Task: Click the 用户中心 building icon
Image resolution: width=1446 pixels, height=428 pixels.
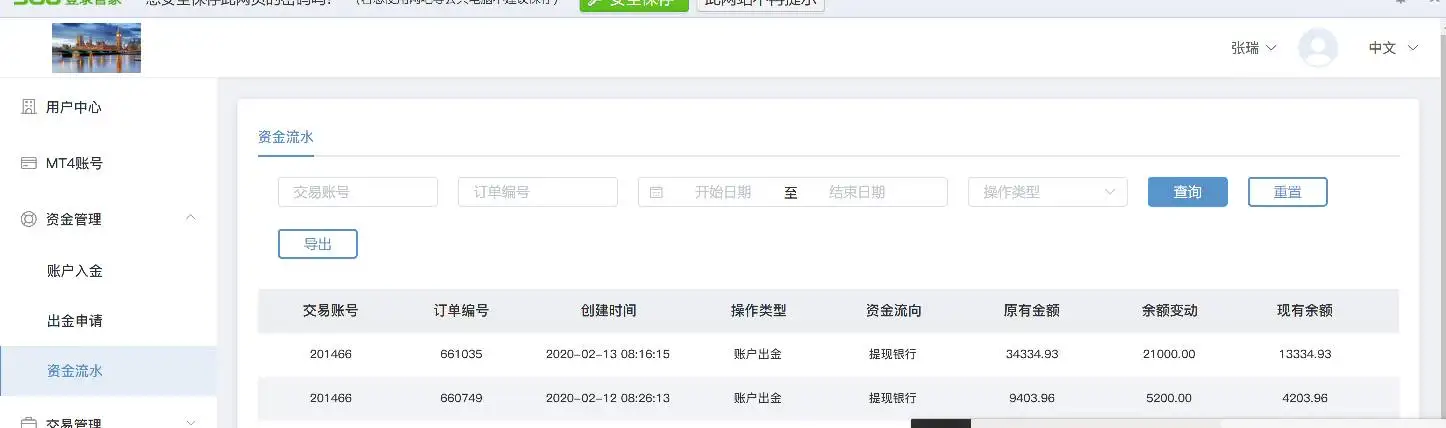Action: coord(29,107)
